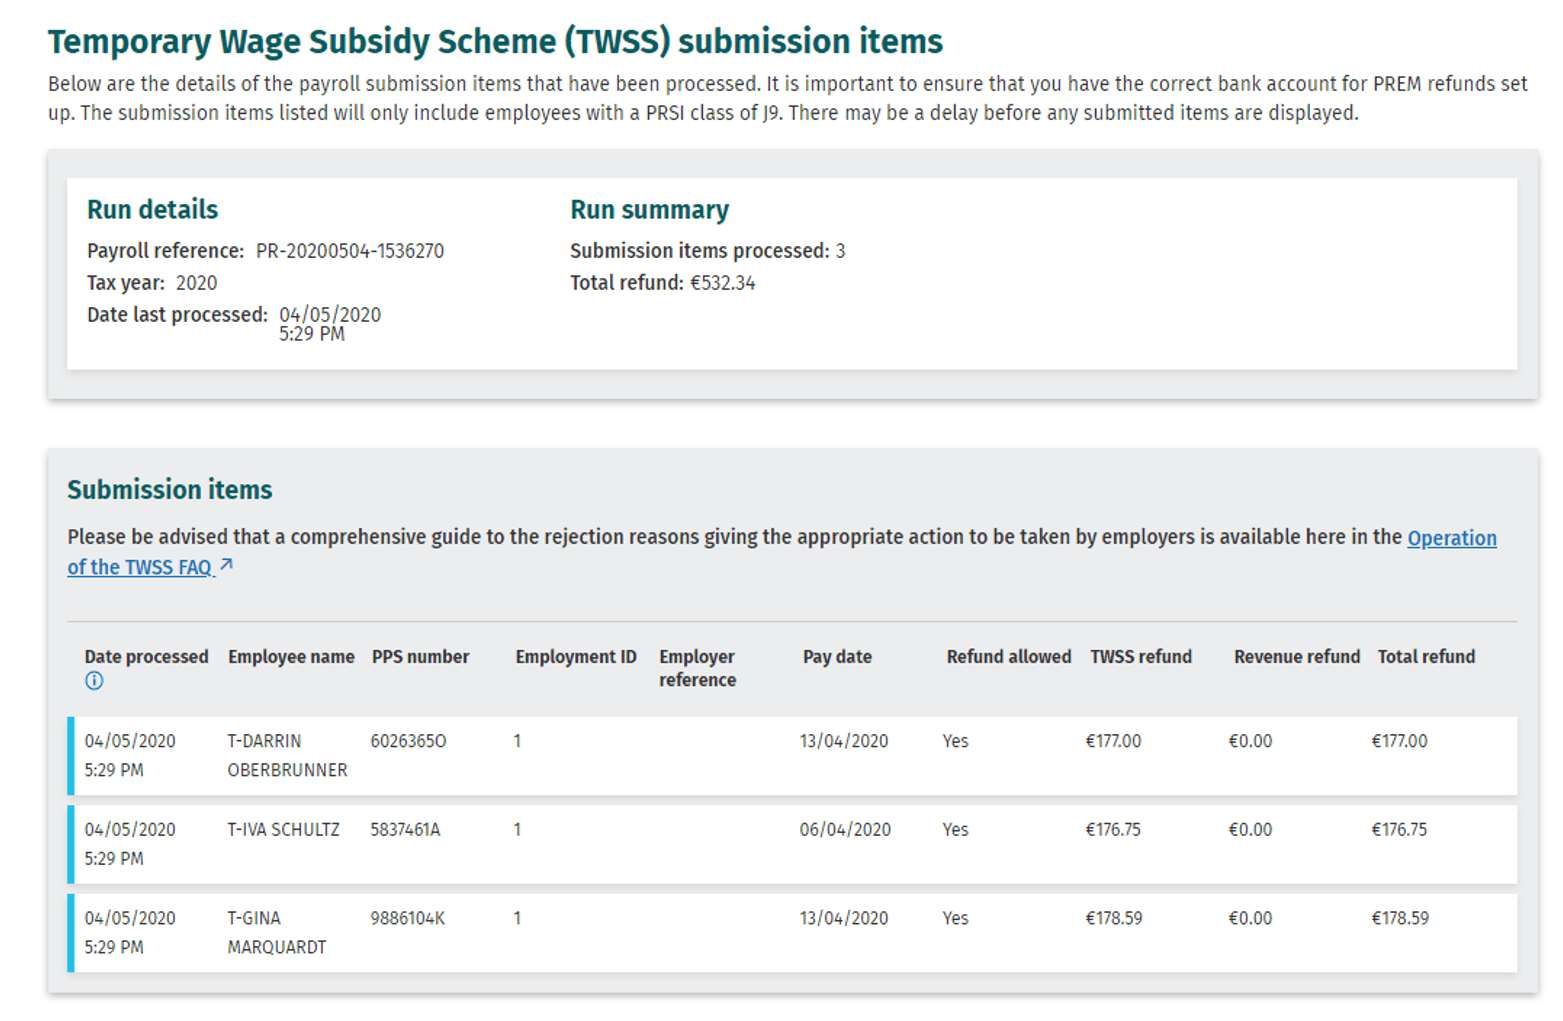The width and height of the screenshot is (1563, 1021).
Task: Select the Employee name column header
Action: coord(290,656)
